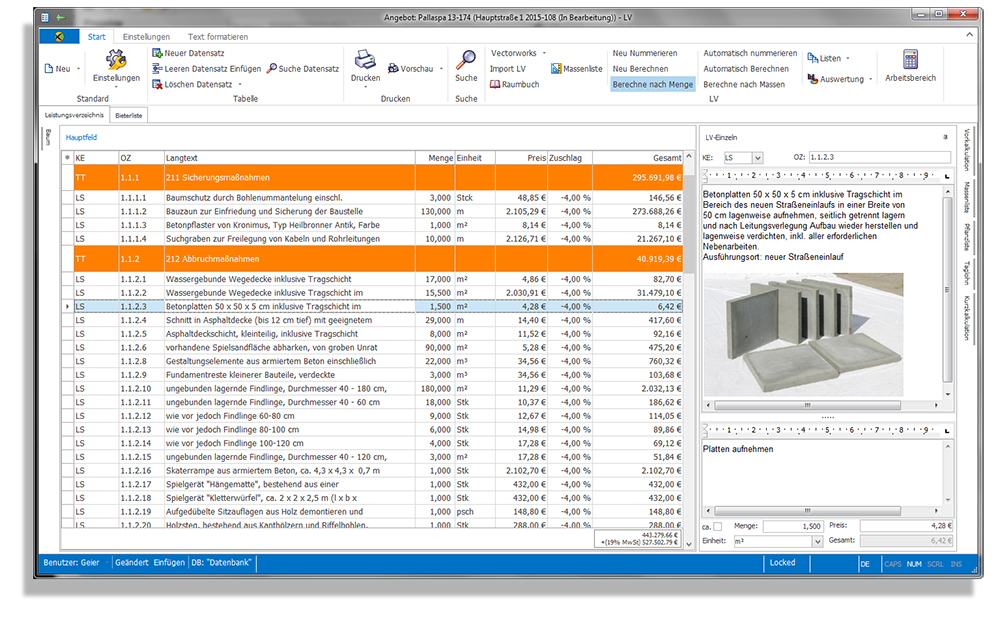Open the Arbeitsbereich calculator icon
The image size is (1000, 622).
910,60
